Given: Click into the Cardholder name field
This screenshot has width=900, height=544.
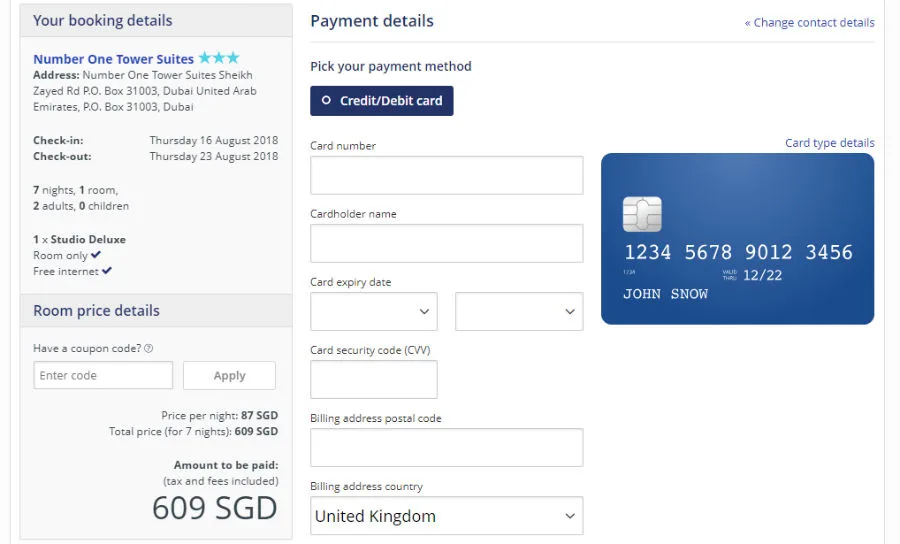Looking at the screenshot, I should 446,243.
